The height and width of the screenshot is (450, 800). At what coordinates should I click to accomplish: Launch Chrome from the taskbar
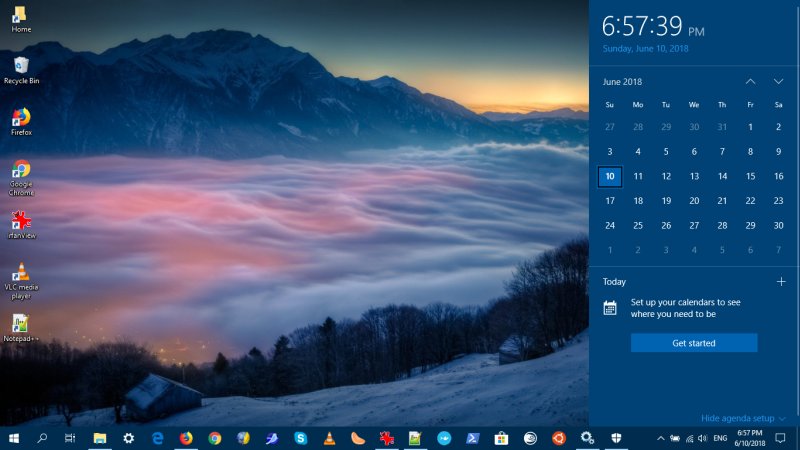215,438
